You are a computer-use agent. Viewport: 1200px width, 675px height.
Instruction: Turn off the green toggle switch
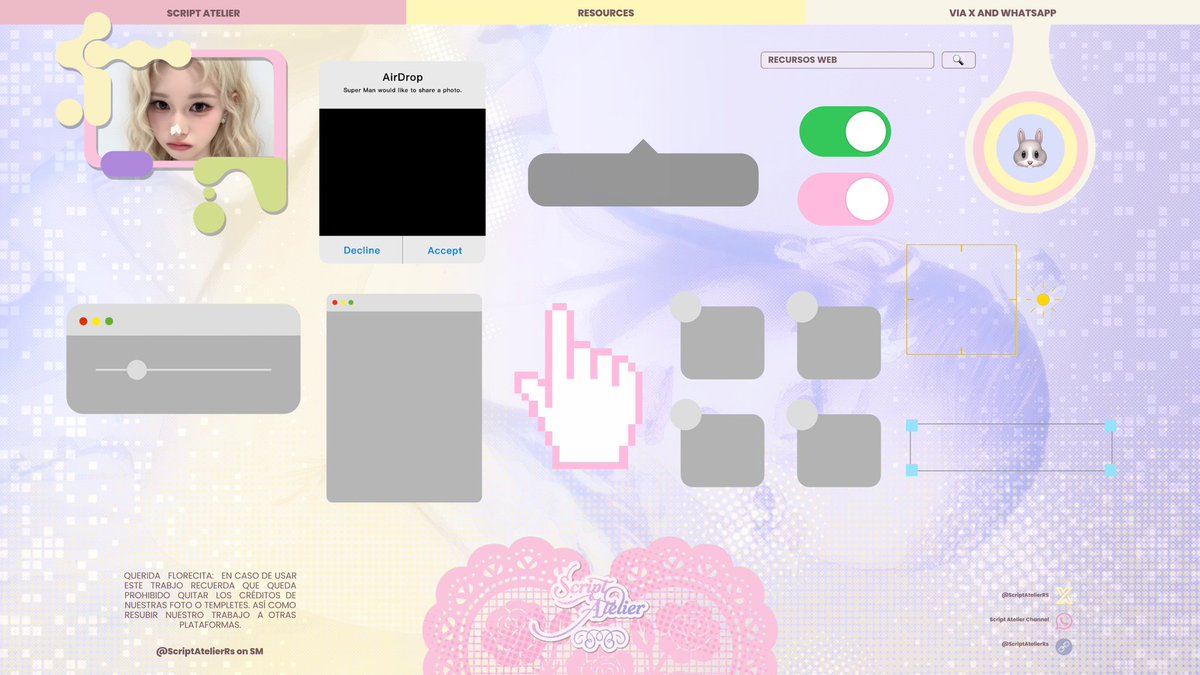coord(845,132)
